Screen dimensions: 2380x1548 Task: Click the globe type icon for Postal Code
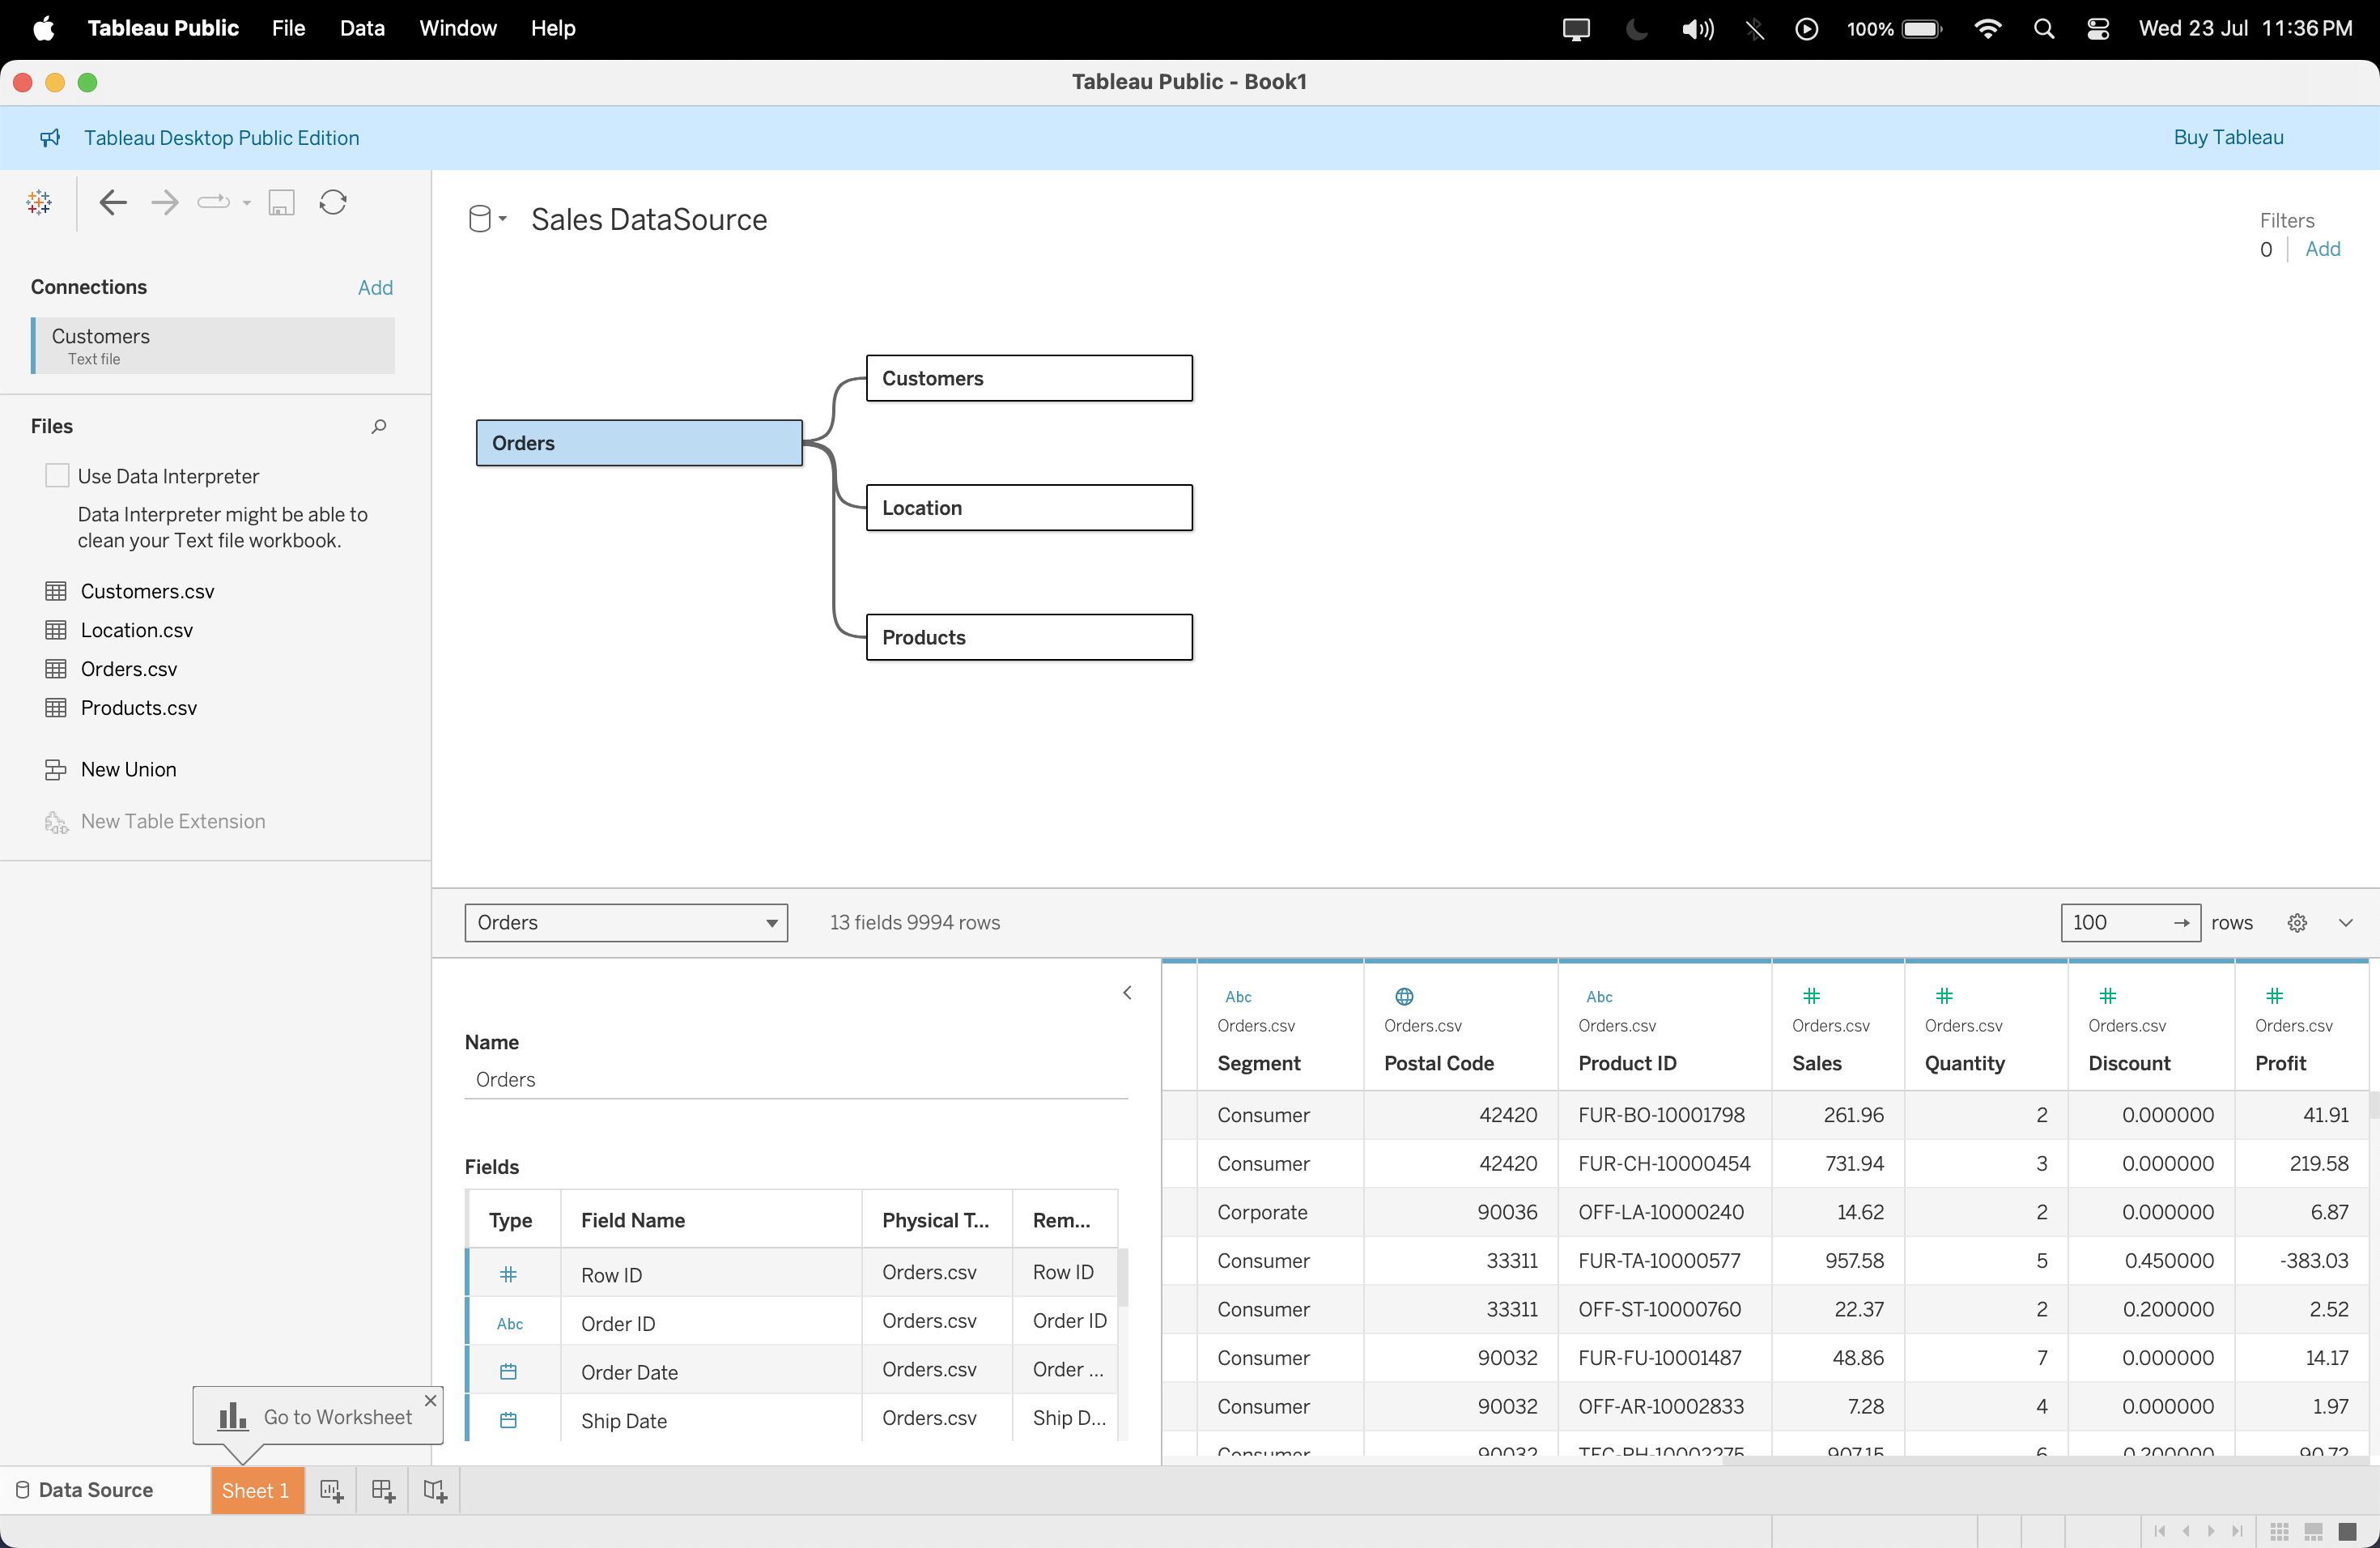(1404, 996)
